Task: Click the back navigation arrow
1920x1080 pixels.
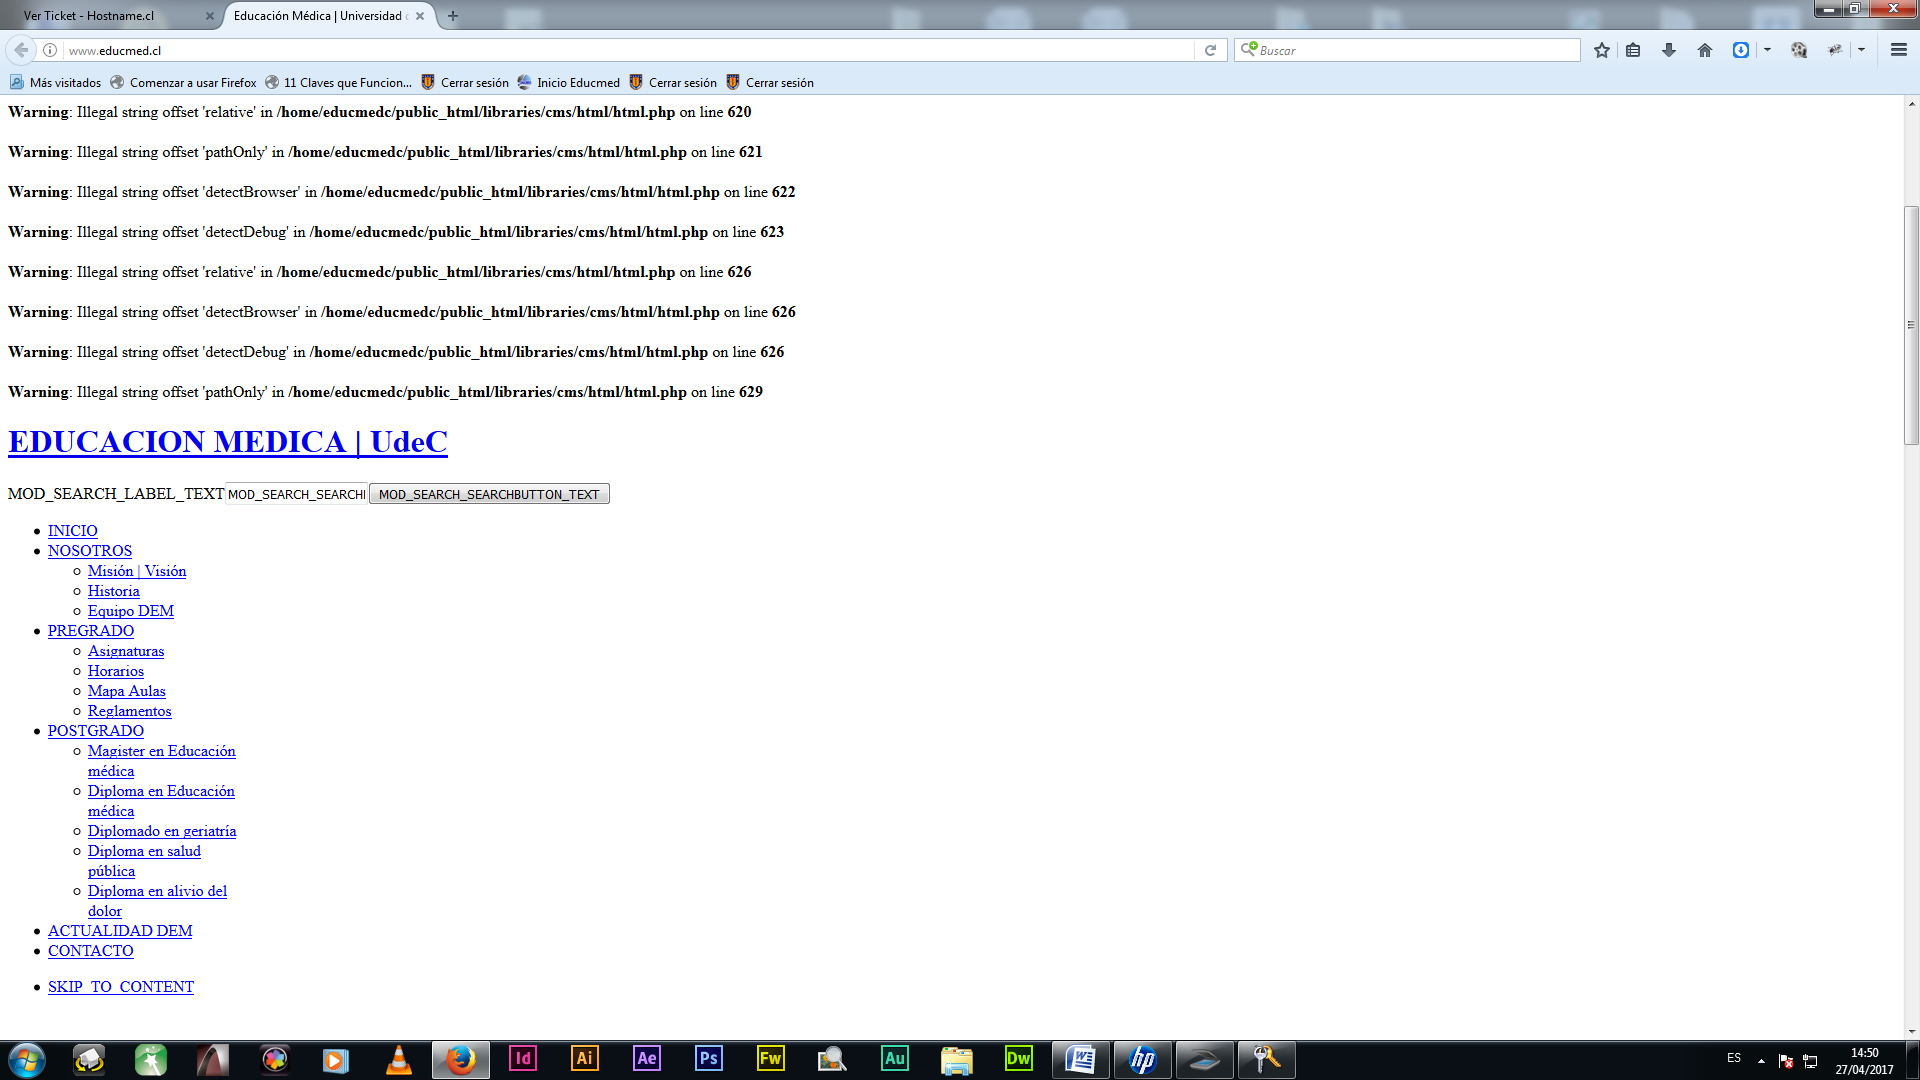Action: (x=21, y=50)
